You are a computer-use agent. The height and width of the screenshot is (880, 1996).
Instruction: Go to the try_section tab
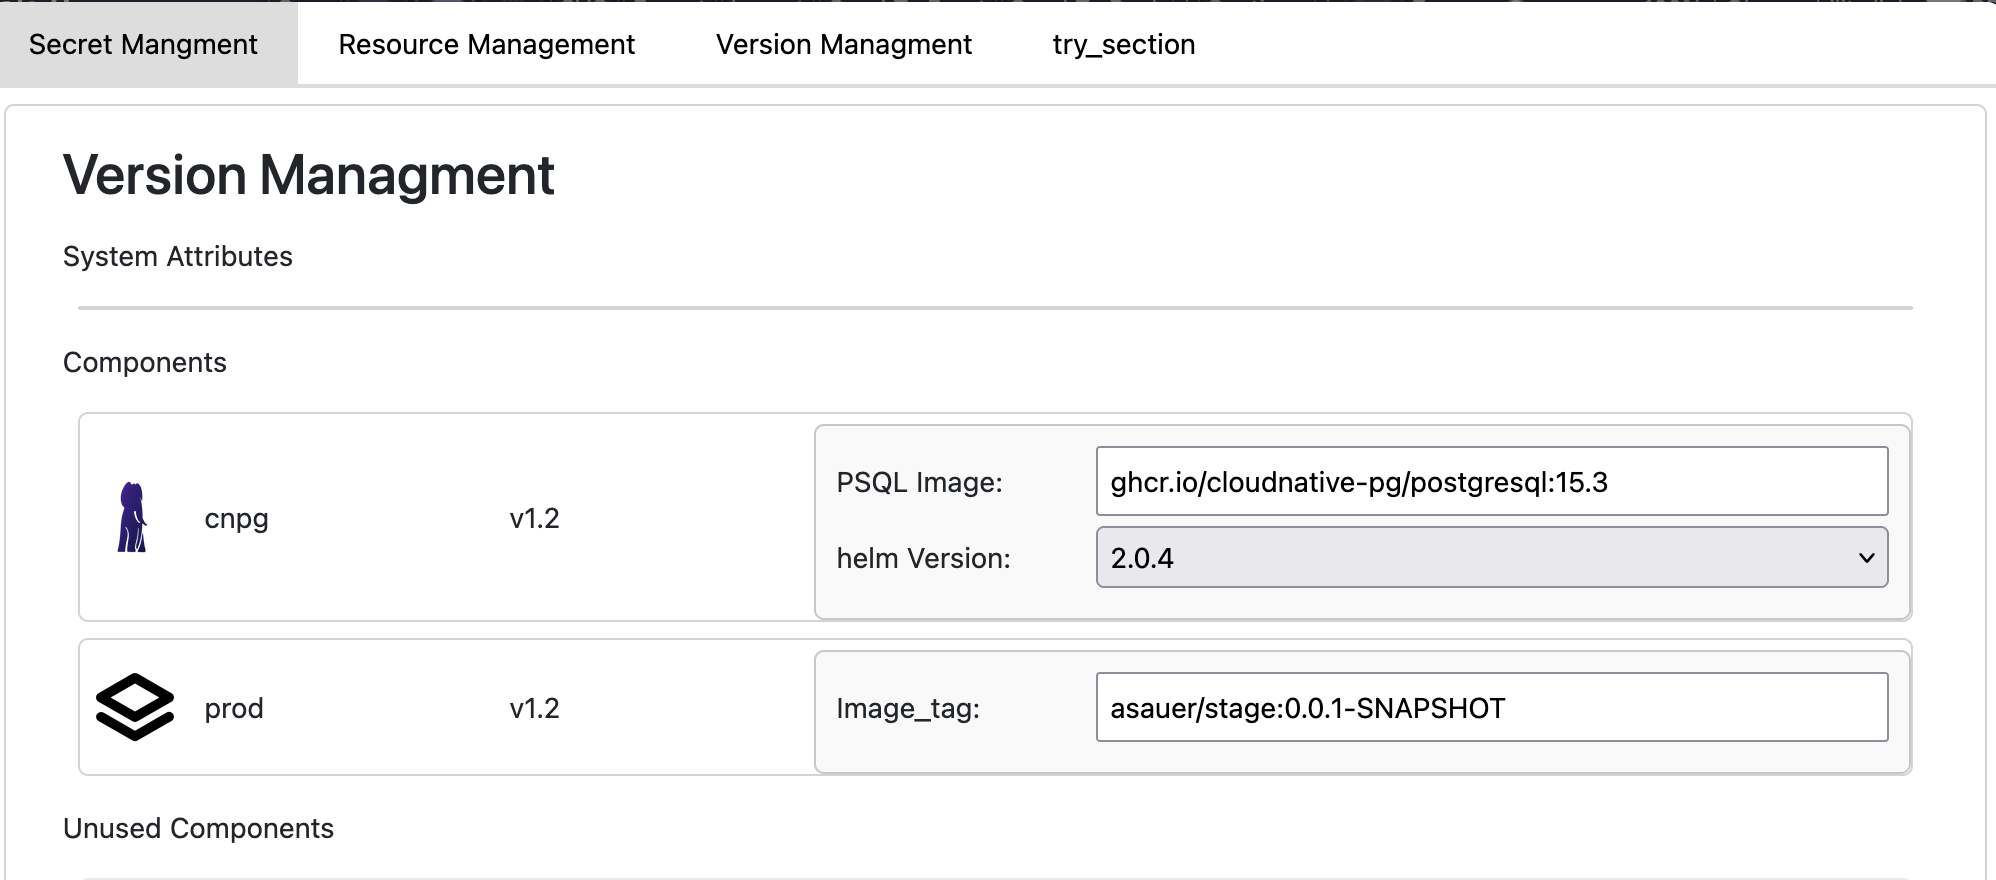point(1123,44)
